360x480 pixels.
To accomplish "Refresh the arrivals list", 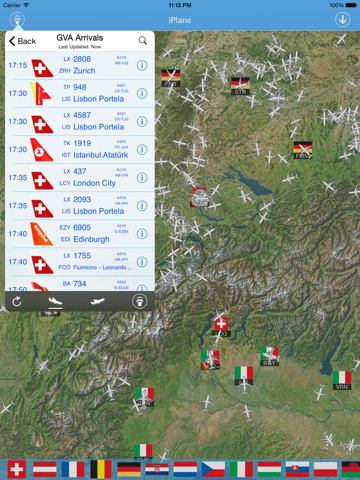I will pyautogui.click(x=17, y=302).
